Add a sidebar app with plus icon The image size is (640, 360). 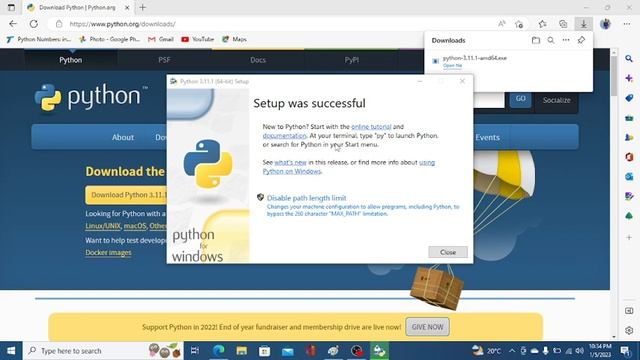tap(629, 237)
